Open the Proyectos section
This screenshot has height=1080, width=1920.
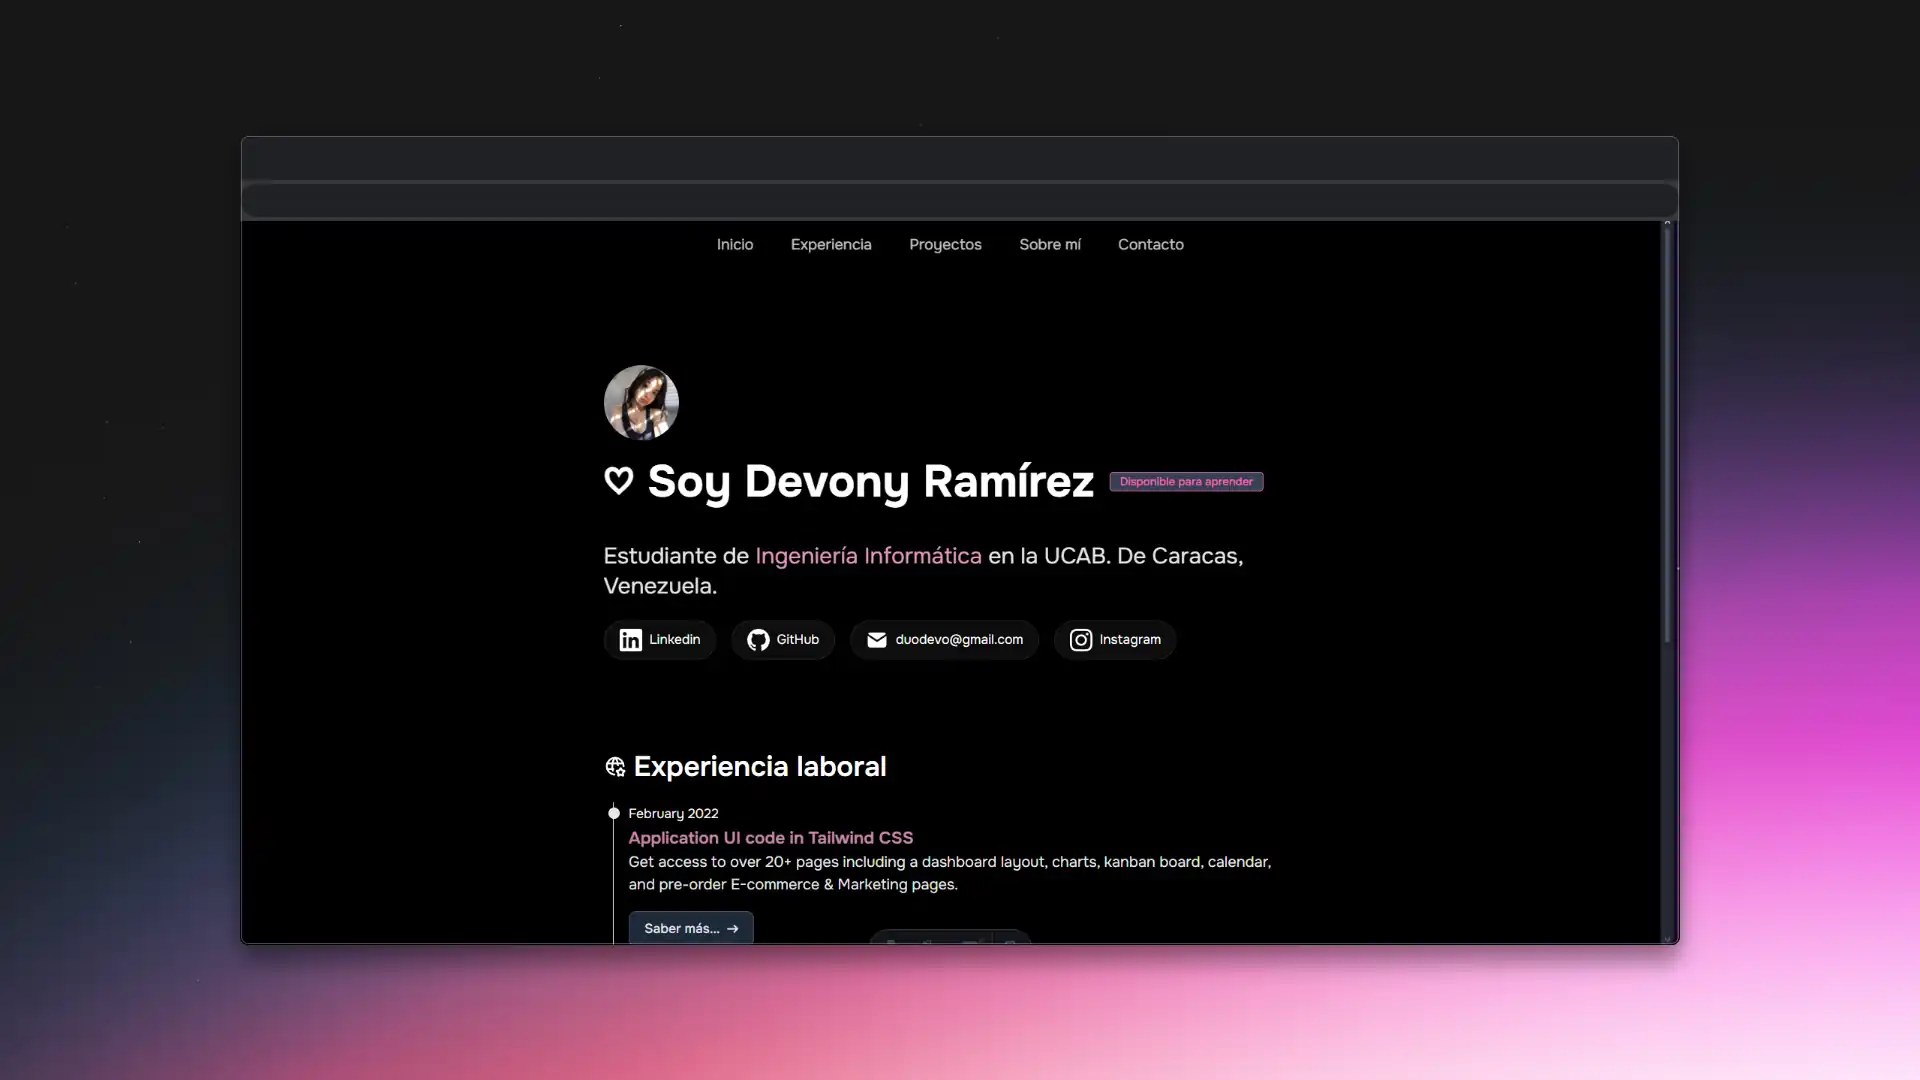945,244
